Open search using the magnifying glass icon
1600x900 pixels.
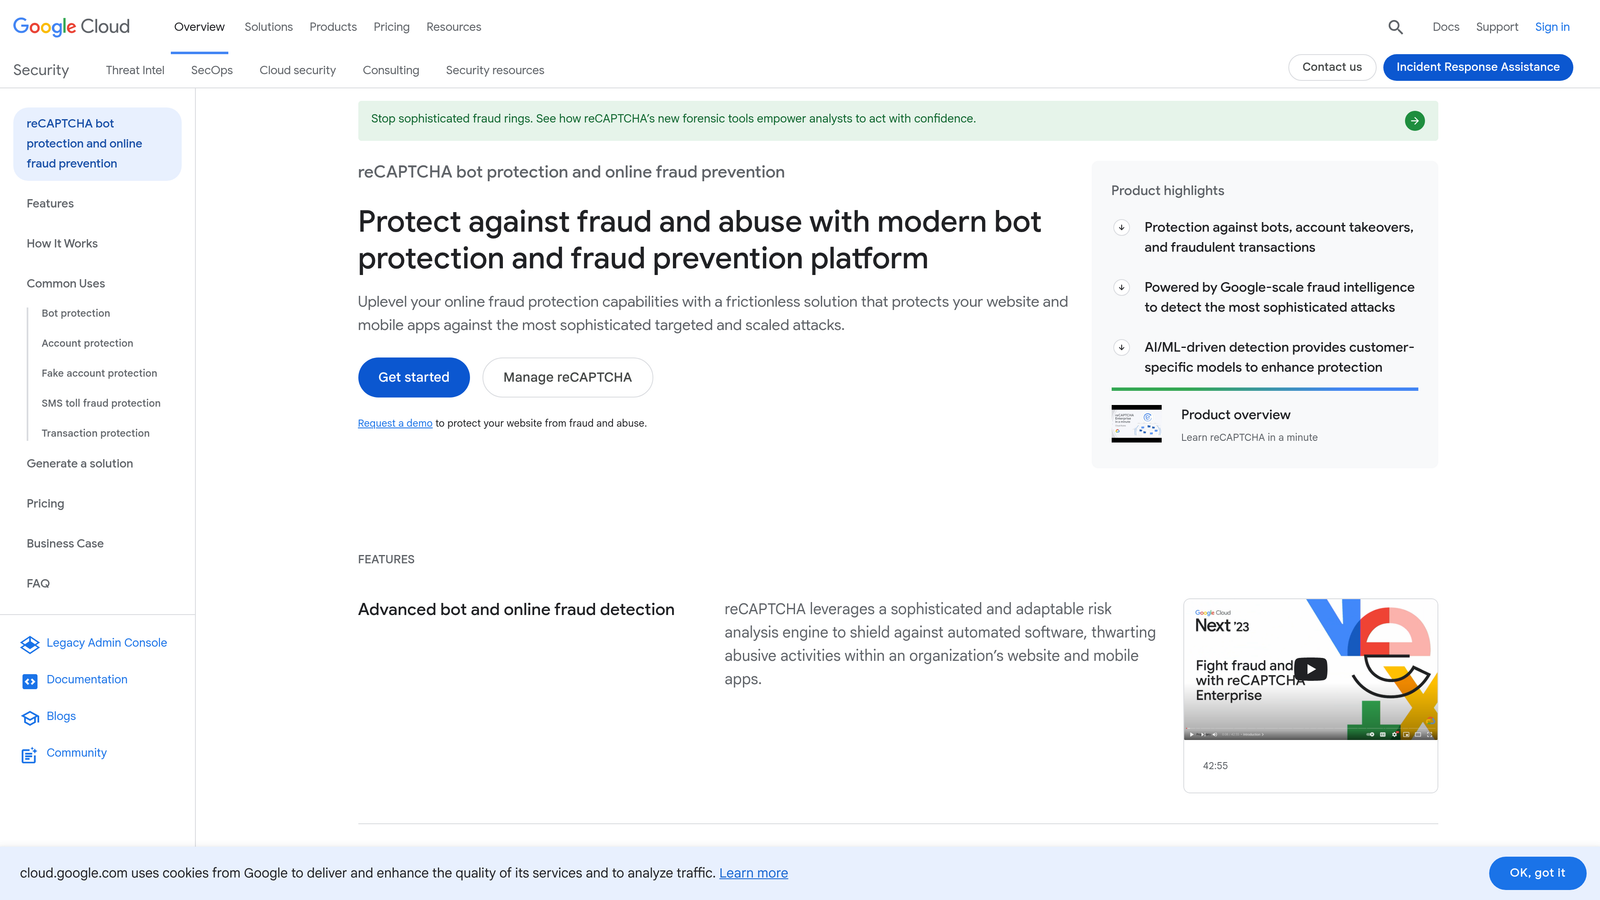[x=1395, y=27]
